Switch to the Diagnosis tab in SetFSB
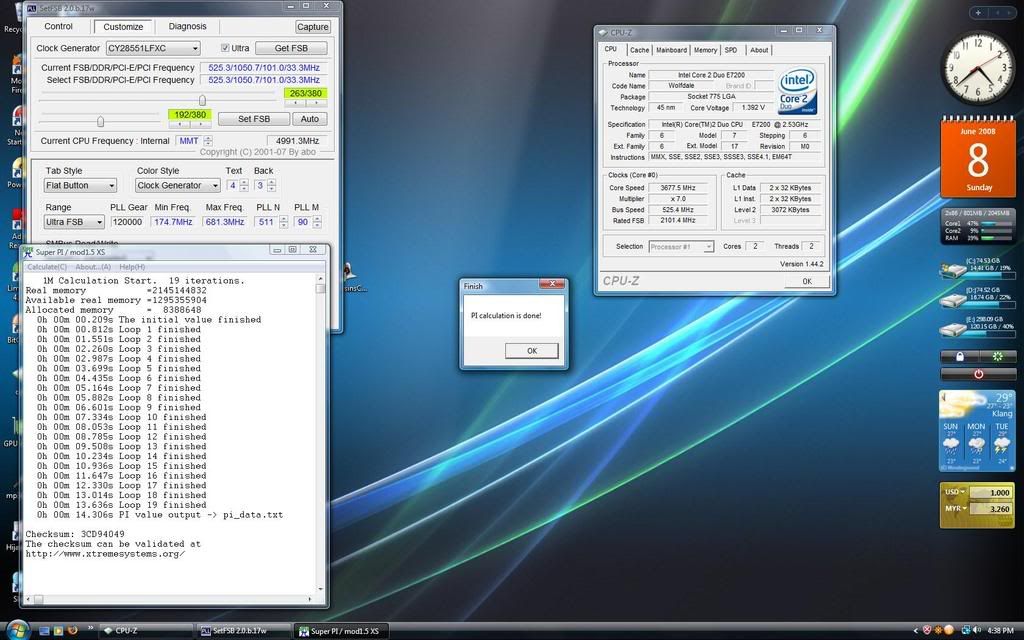This screenshot has height=640, width=1024. tap(188, 26)
